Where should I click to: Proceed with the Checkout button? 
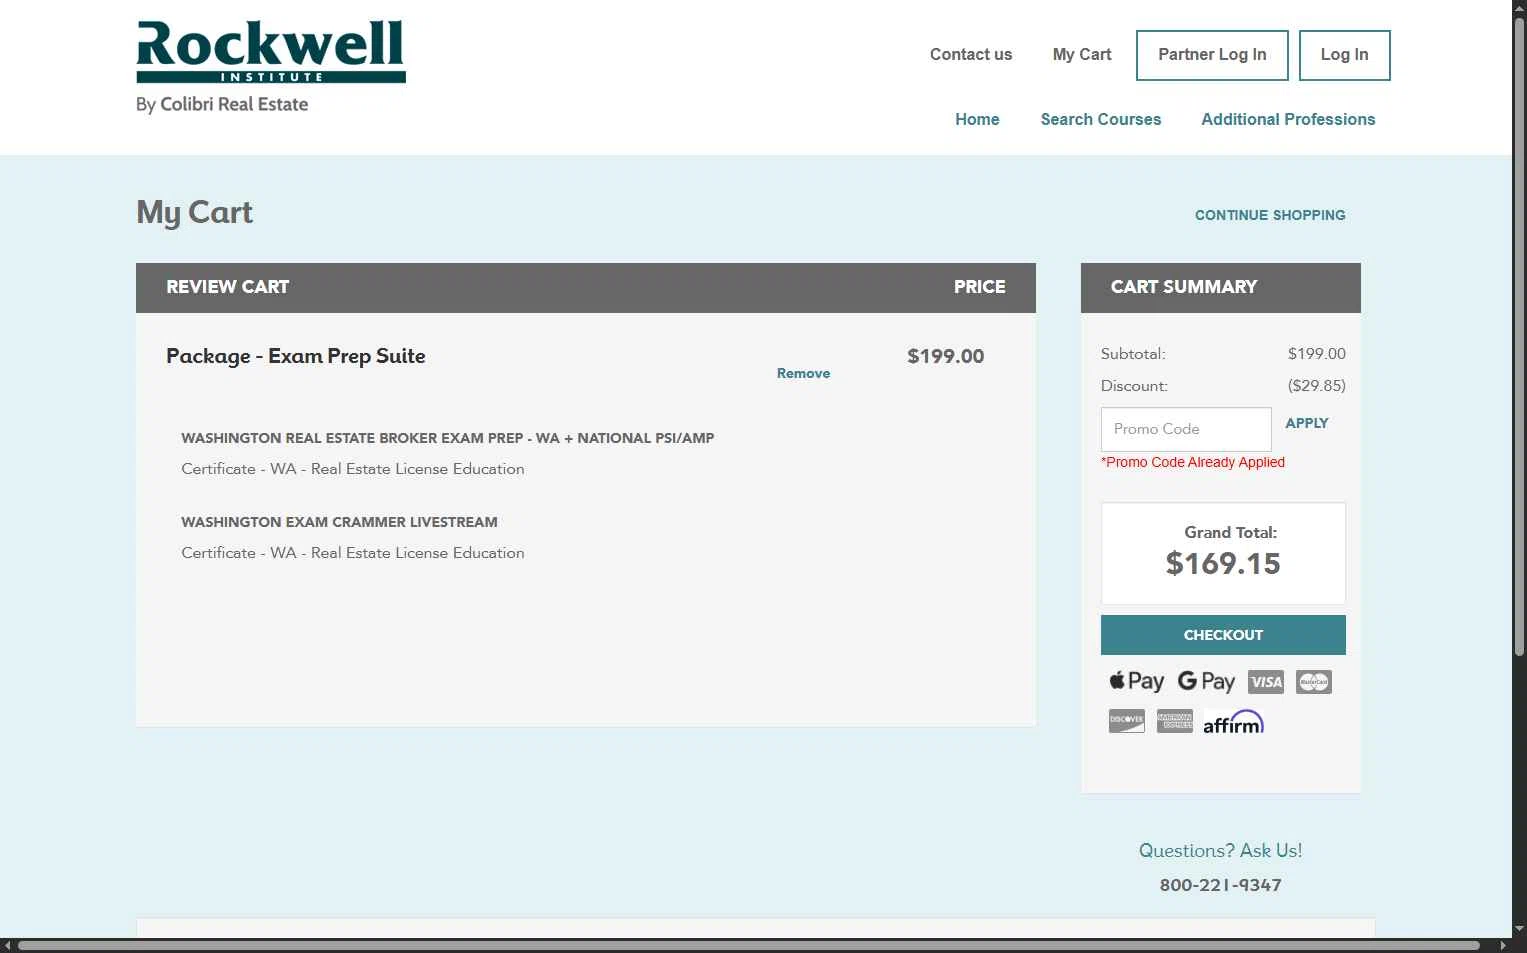click(x=1223, y=635)
